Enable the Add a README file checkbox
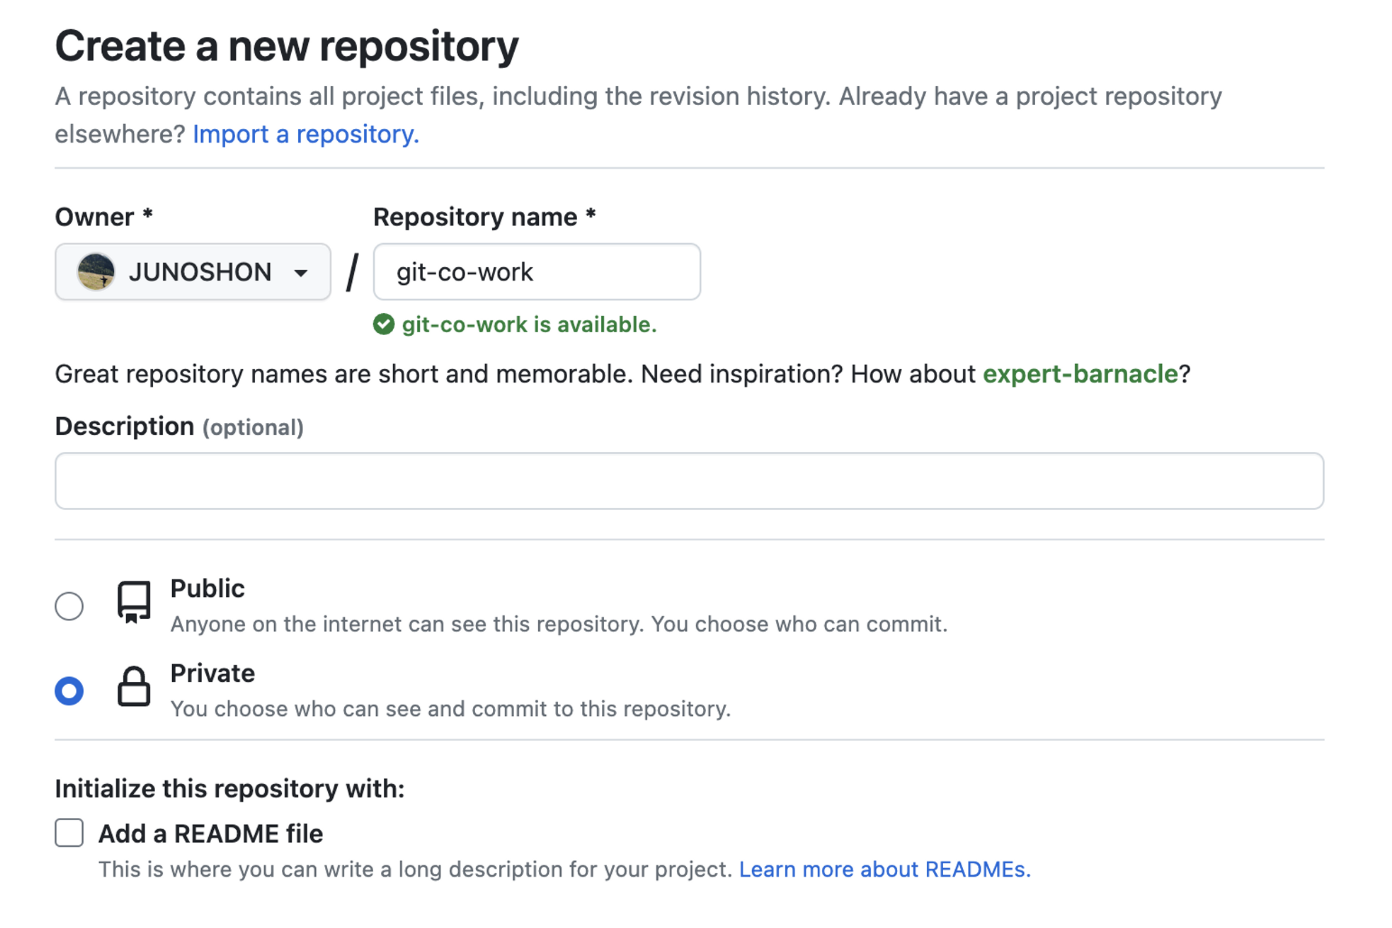 point(69,833)
